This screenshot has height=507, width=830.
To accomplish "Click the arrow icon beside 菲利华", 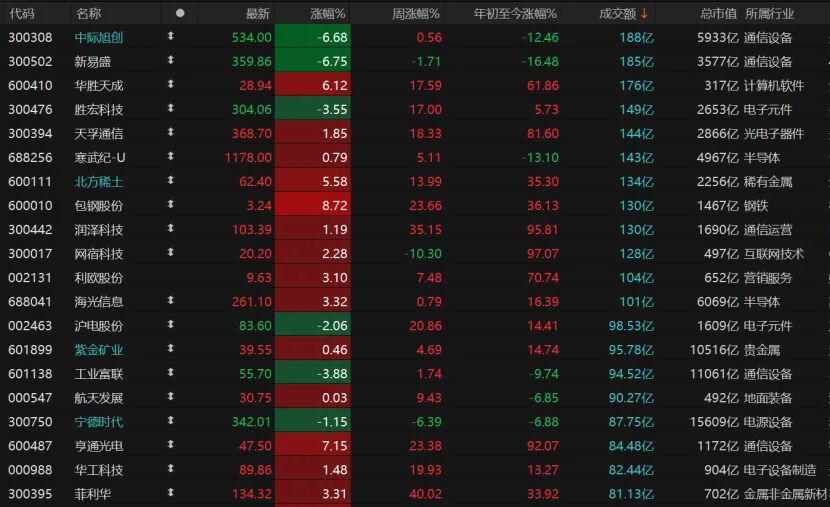I will 170,493.
